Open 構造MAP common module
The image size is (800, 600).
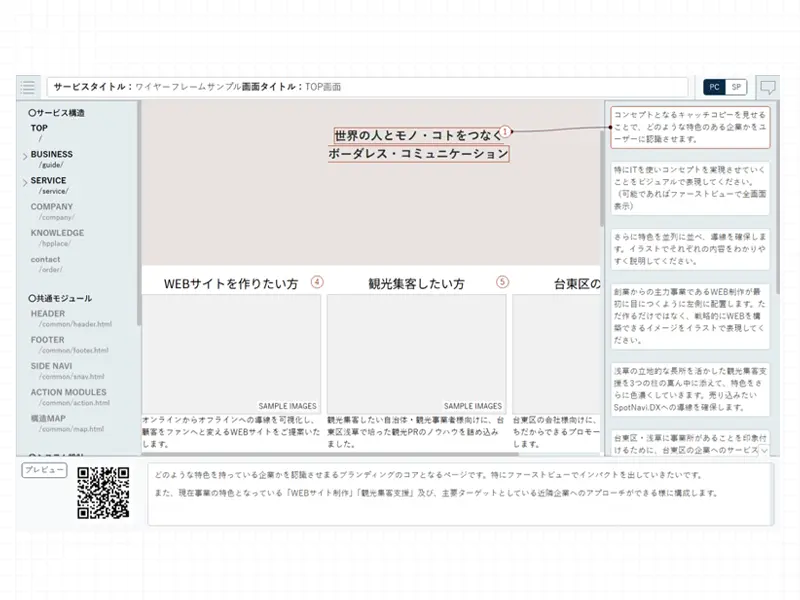(x=48, y=418)
